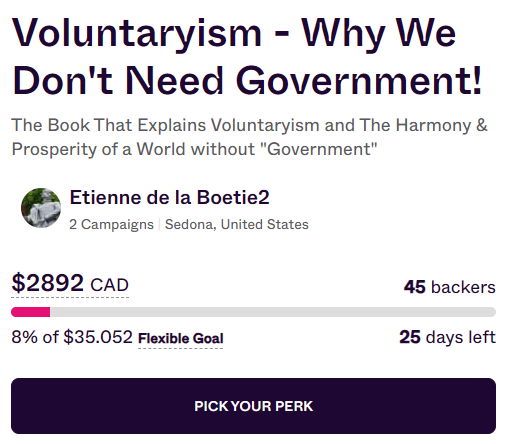This screenshot has width=522, height=444.
Task: Click the campaign tagline about Voluntaryism
Action: point(249,137)
